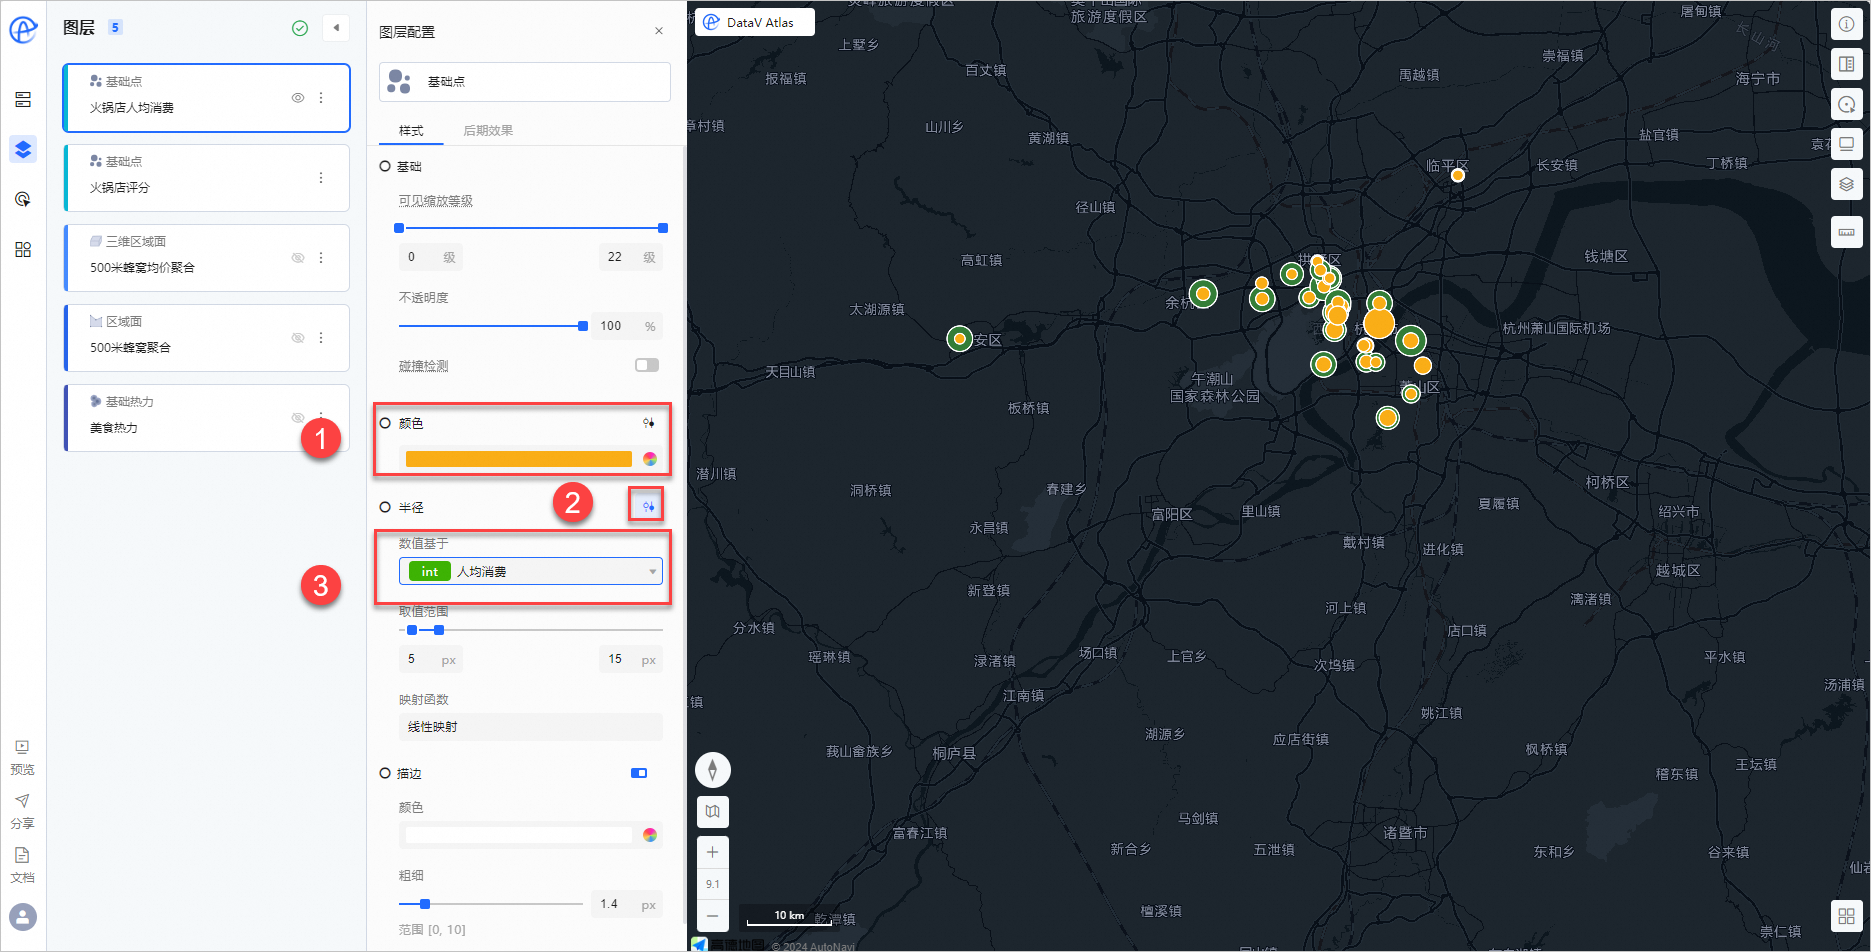The height and width of the screenshot is (952, 1871).
Task: Open the stroke color palette picker icon
Action: (650, 835)
